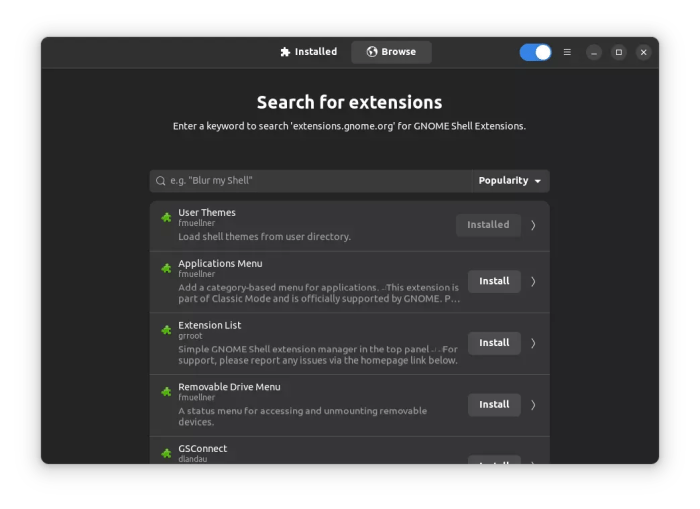
Task: Open the hamburger main menu
Action: point(567,52)
